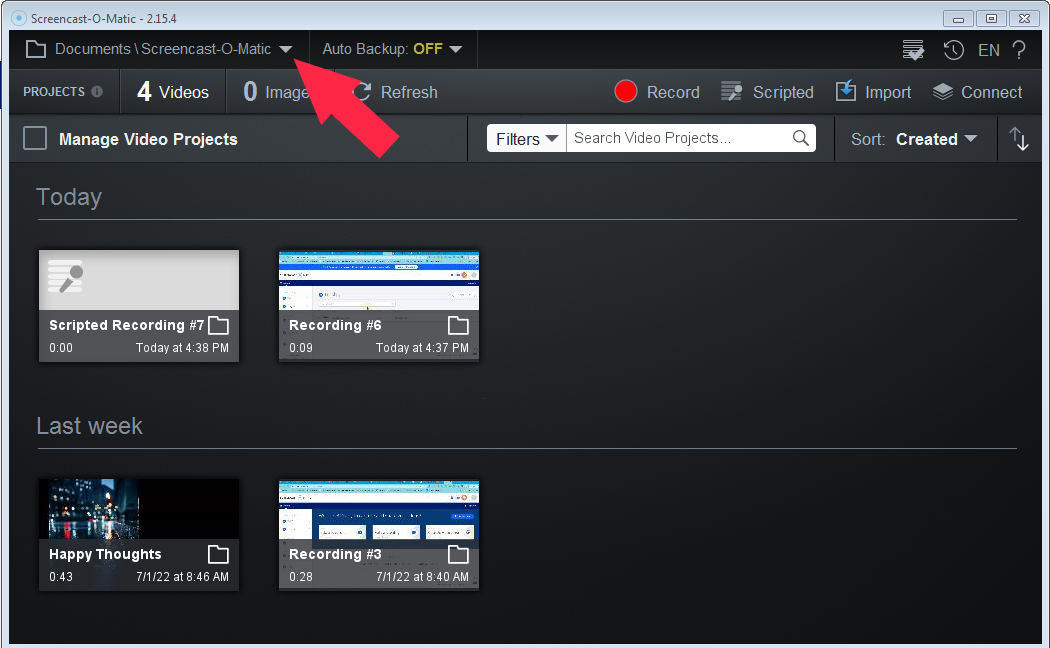Screen dimensions: 1050x648
Task: Click the '7/1/22 at 8:46 AM' timestamp
Action: click(182, 577)
